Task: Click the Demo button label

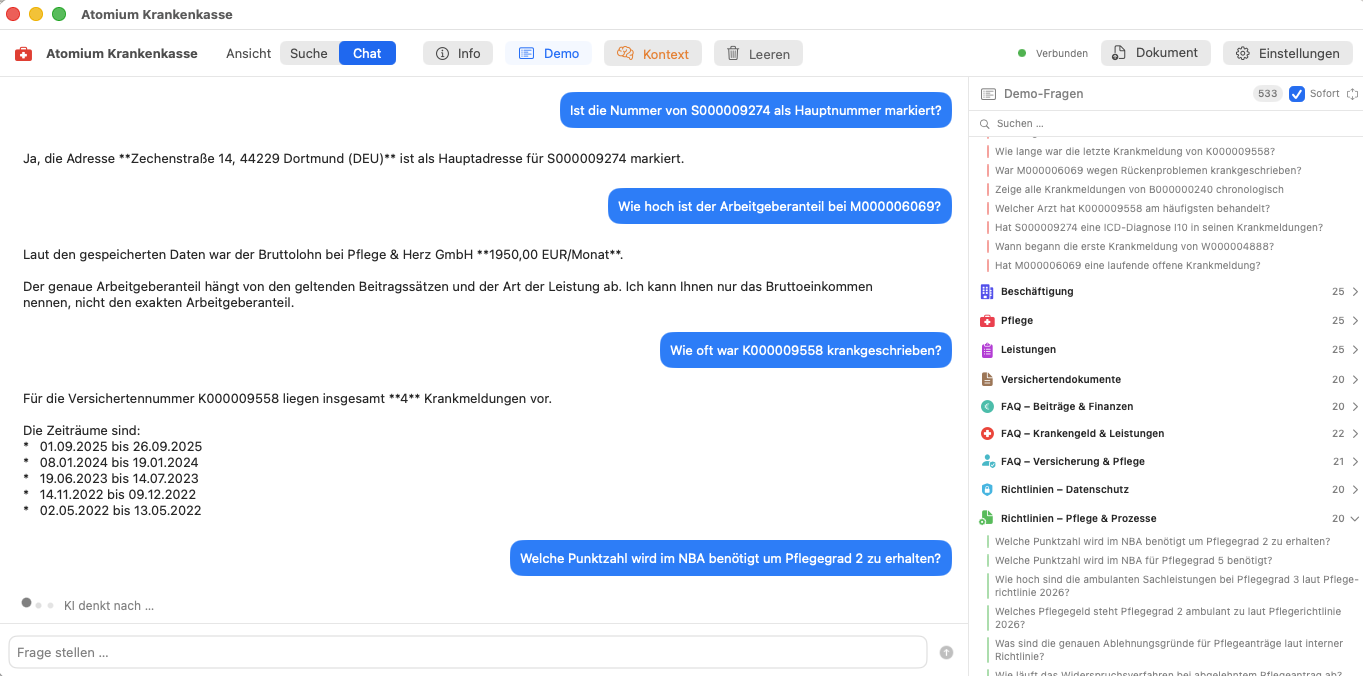Action: (x=562, y=54)
